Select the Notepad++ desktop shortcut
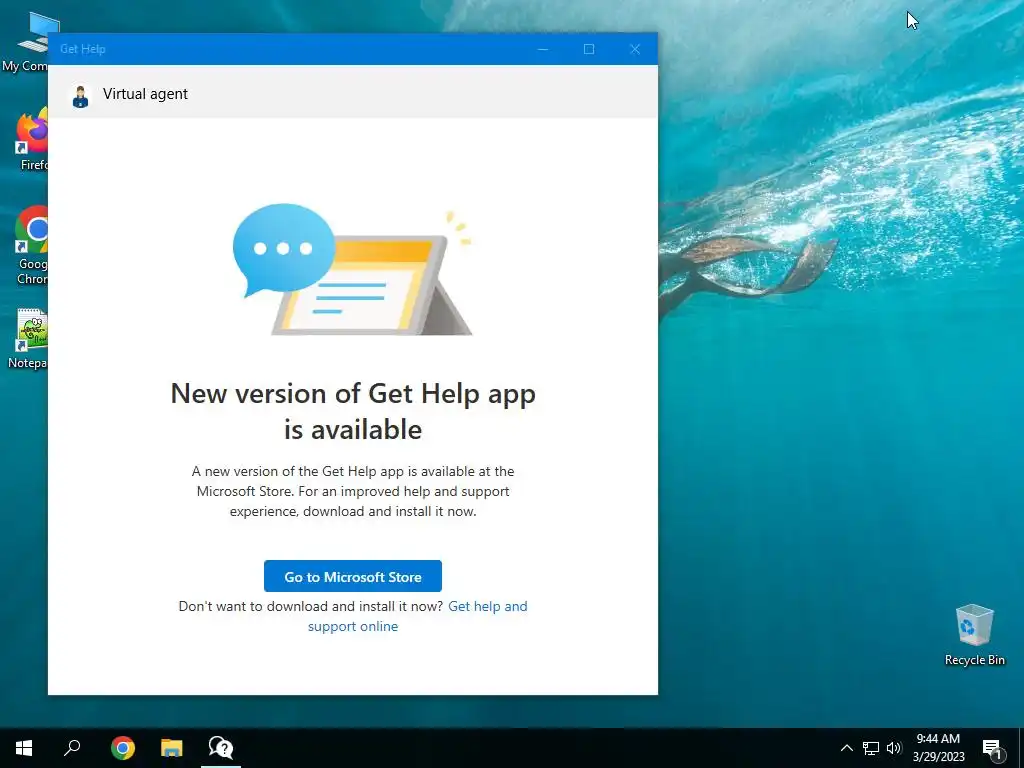1024x768 pixels. 26,340
